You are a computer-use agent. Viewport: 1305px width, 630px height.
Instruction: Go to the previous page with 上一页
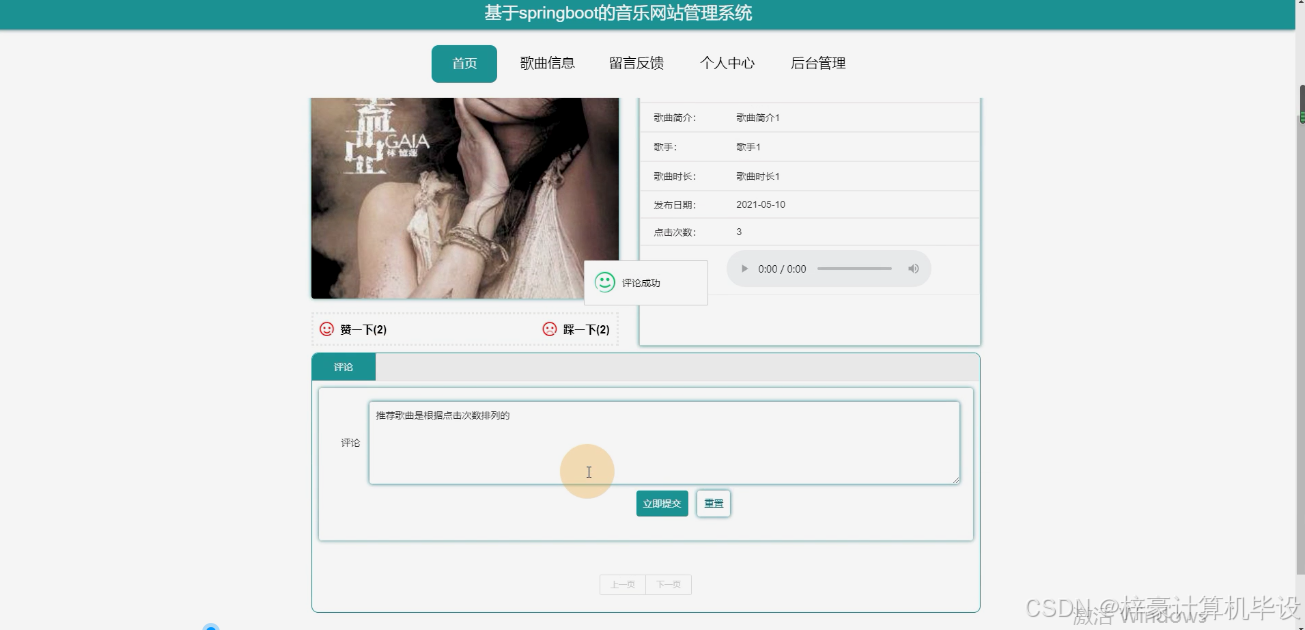click(621, 584)
